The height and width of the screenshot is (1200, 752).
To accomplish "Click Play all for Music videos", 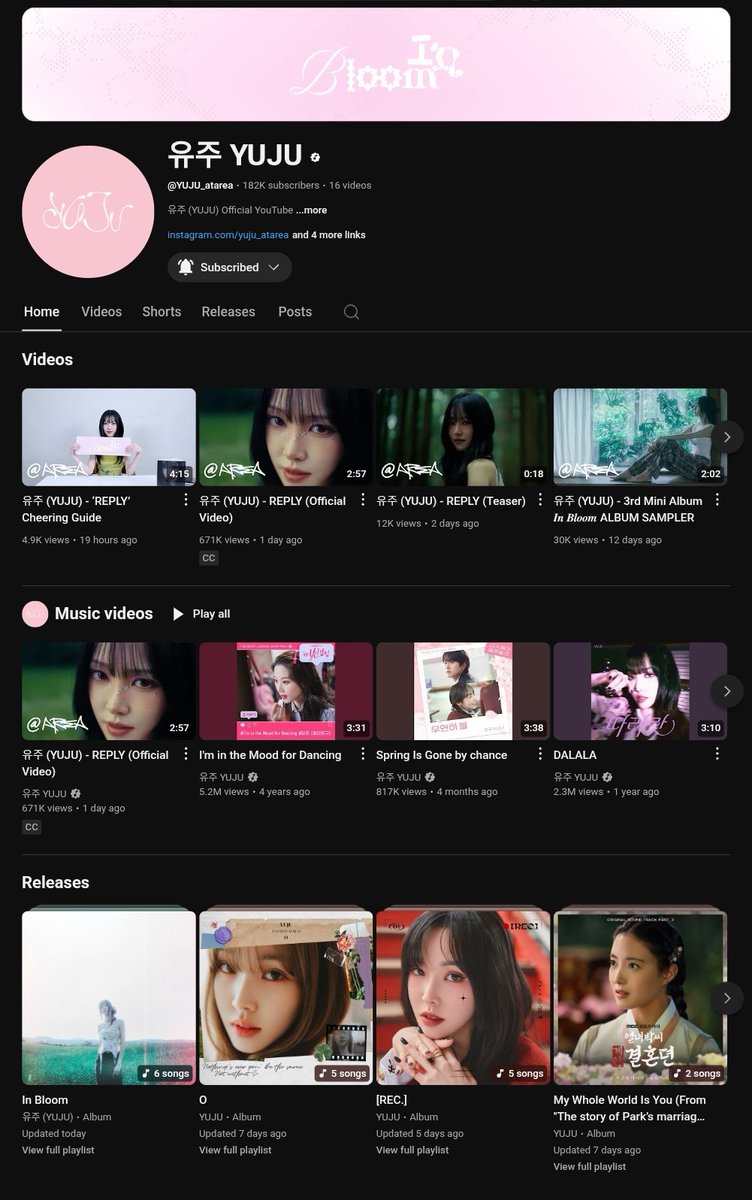I will coord(201,614).
